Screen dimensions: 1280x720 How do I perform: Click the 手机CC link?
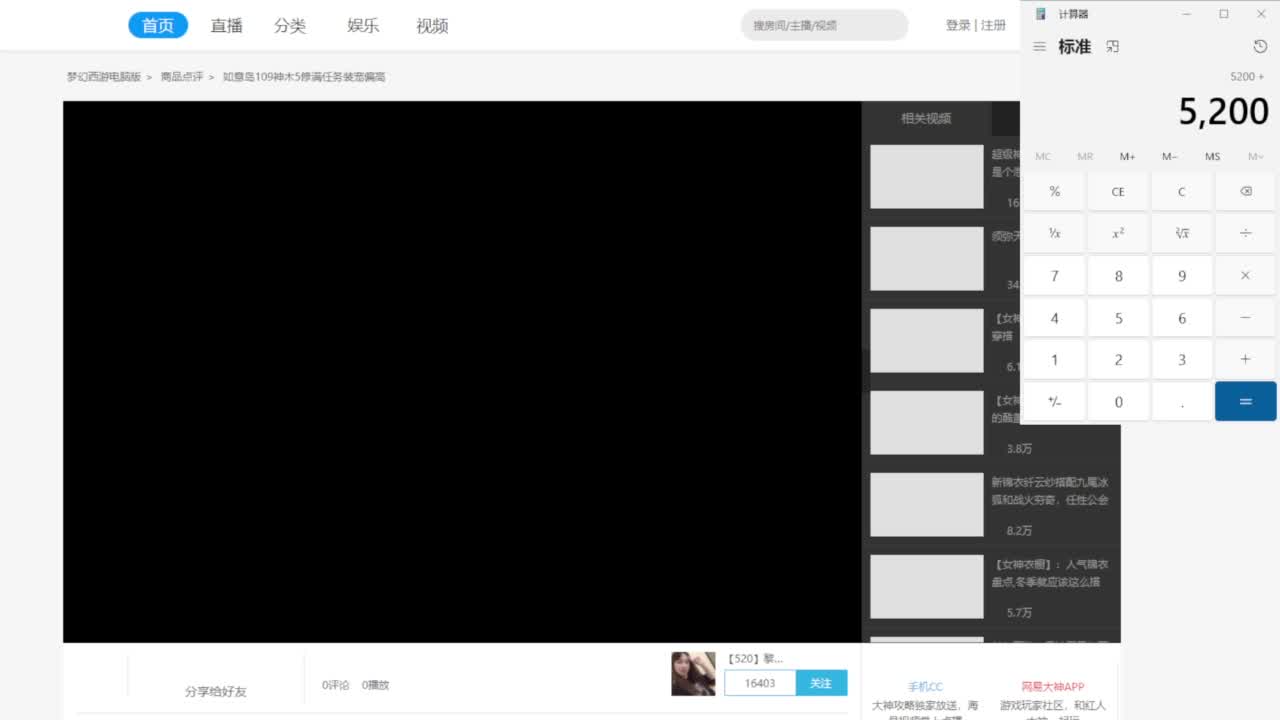pos(925,687)
